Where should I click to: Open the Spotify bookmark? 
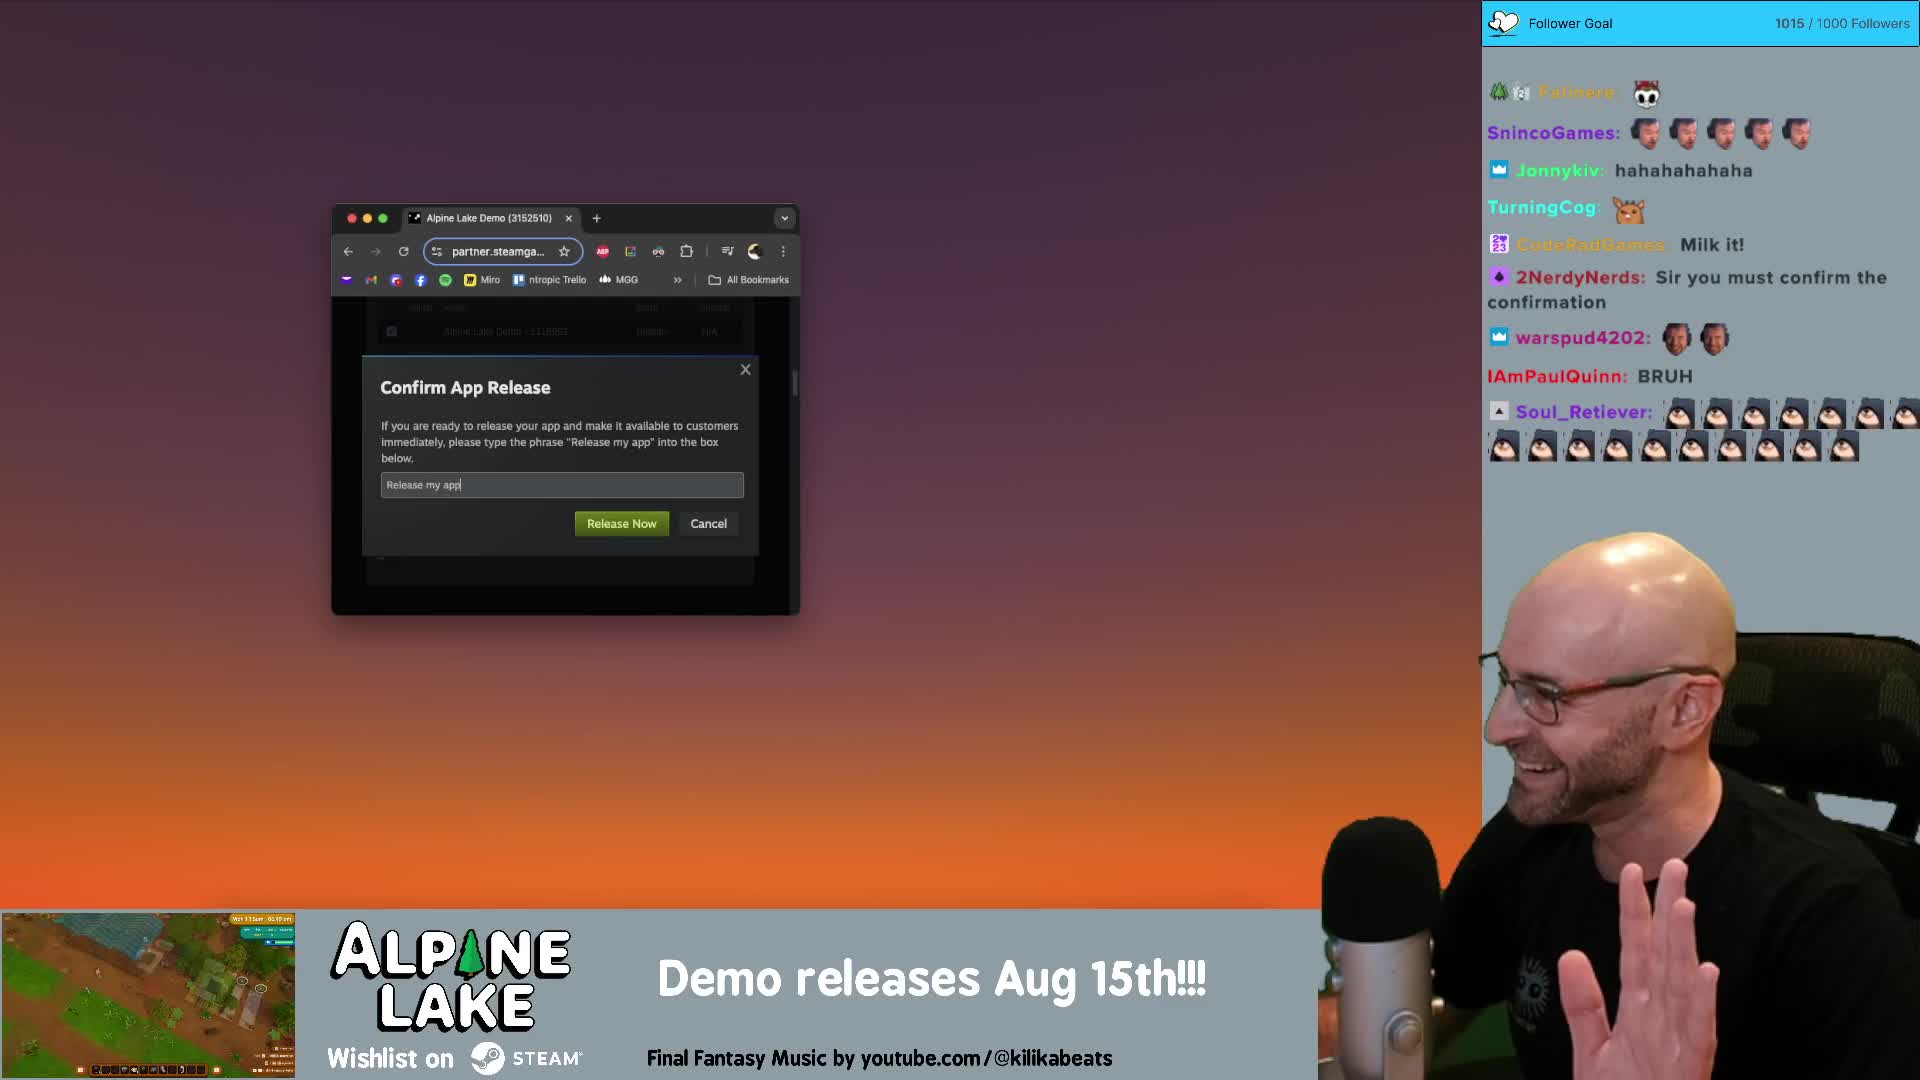pos(446,280)
